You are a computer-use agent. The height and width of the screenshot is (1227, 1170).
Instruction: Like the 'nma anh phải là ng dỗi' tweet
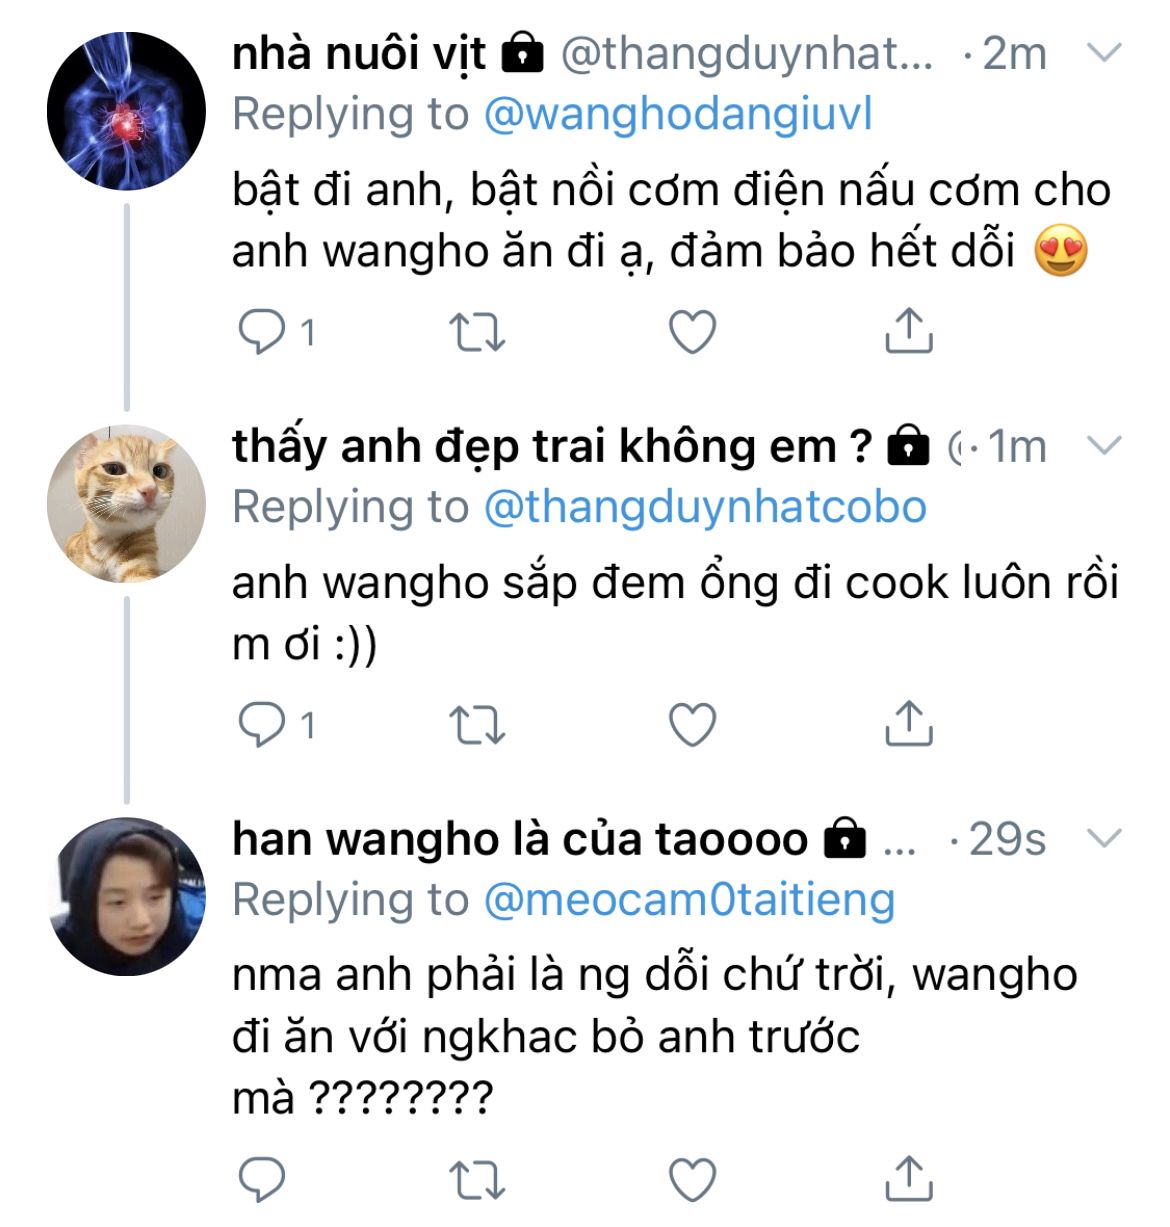tap(692, 1180)
